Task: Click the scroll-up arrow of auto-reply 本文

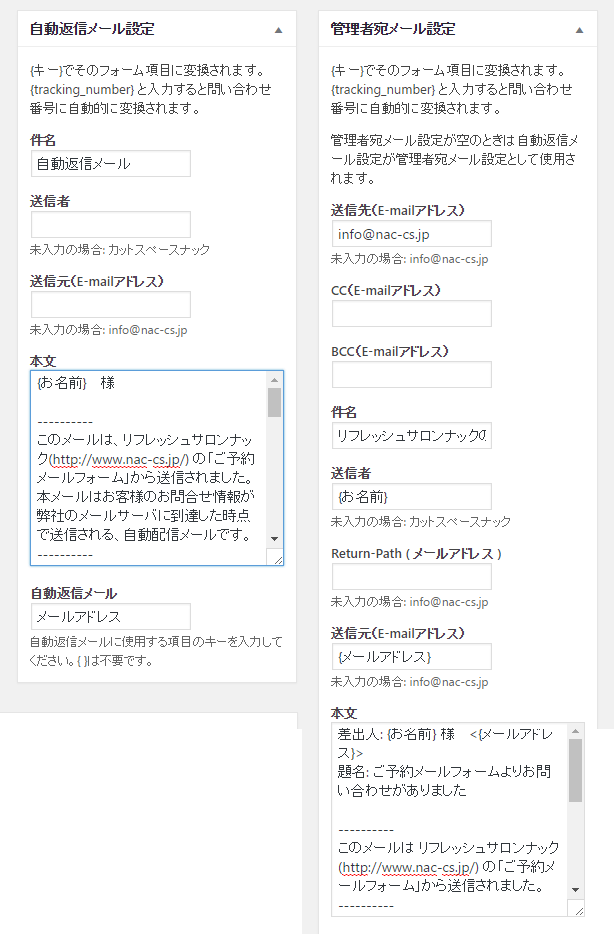Action: [274, 380]
